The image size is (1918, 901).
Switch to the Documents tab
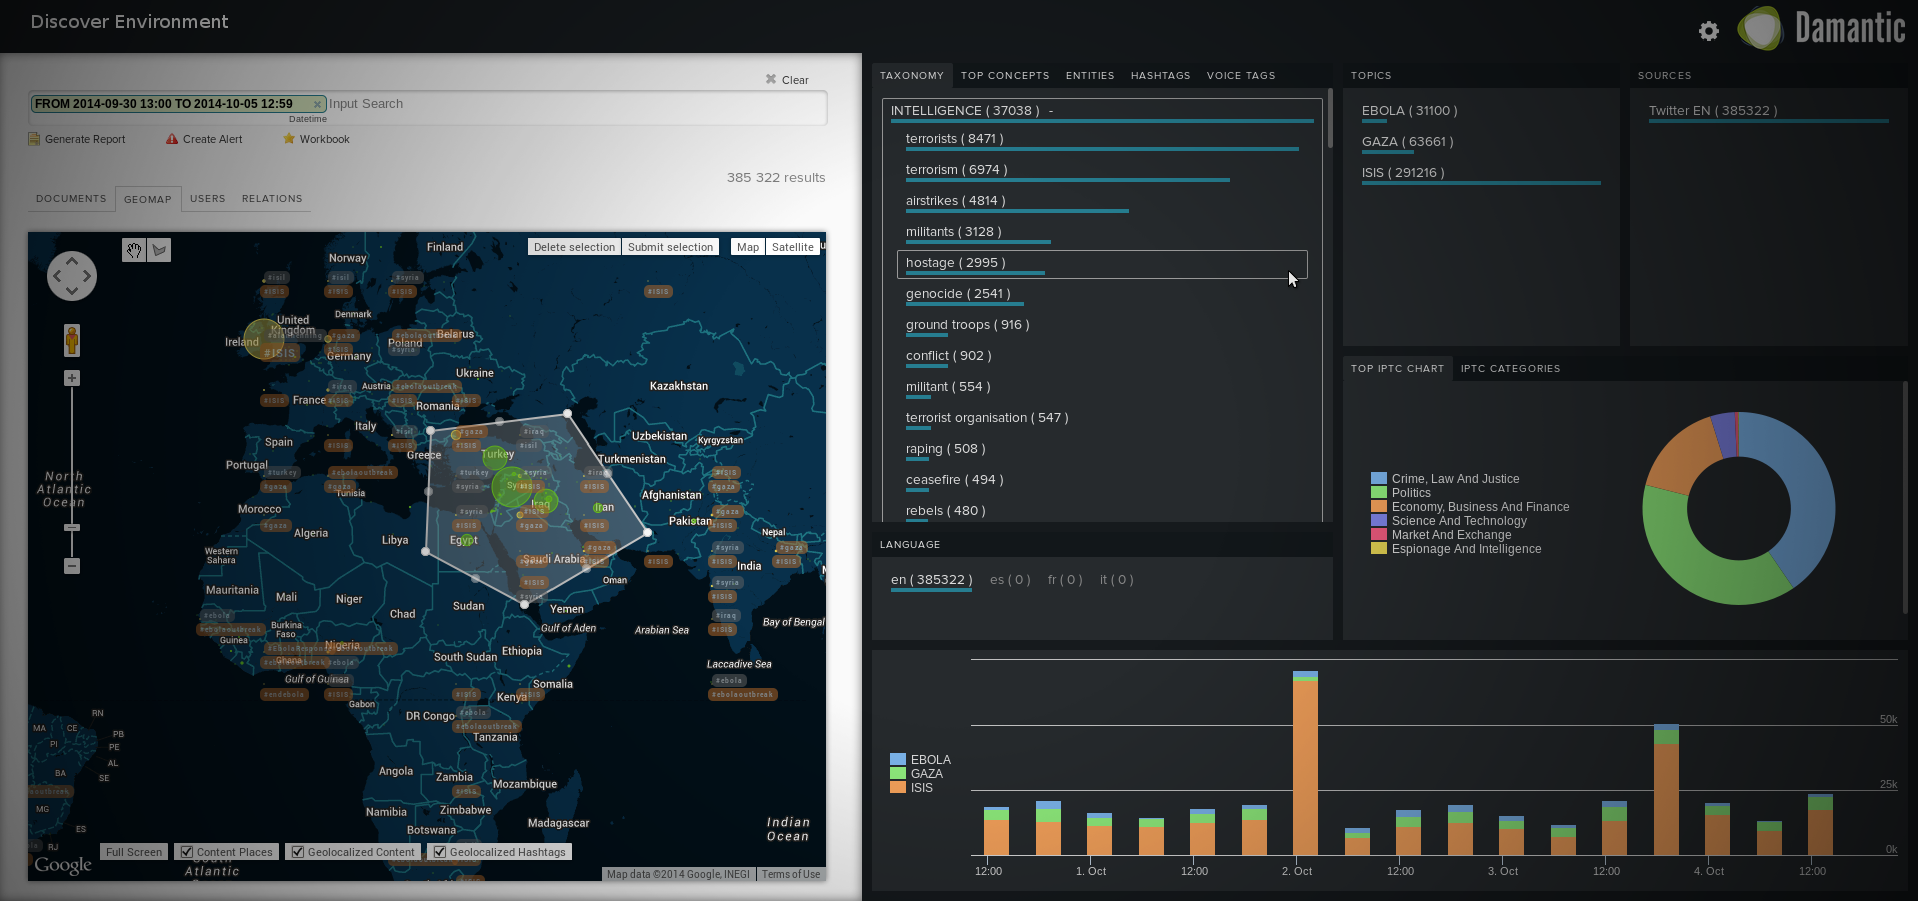(71, 199)
